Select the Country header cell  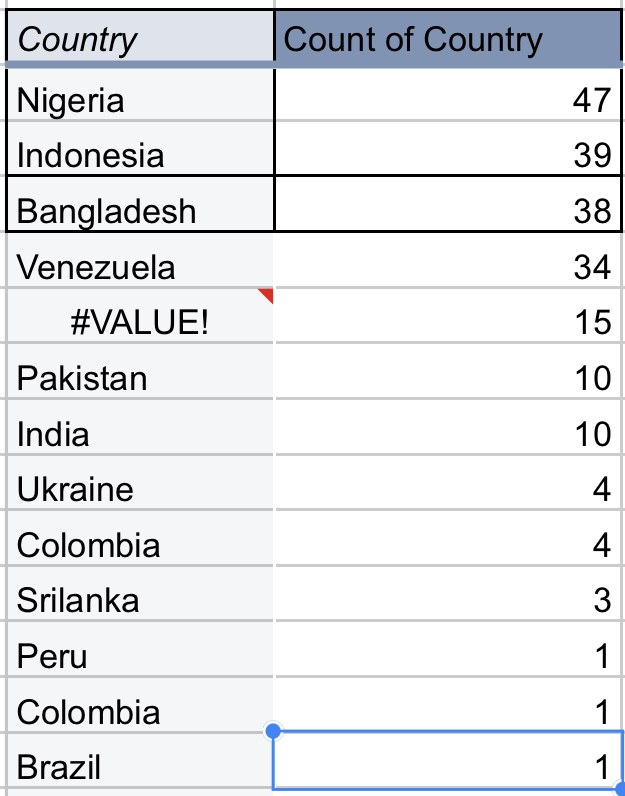coord(140,37)
